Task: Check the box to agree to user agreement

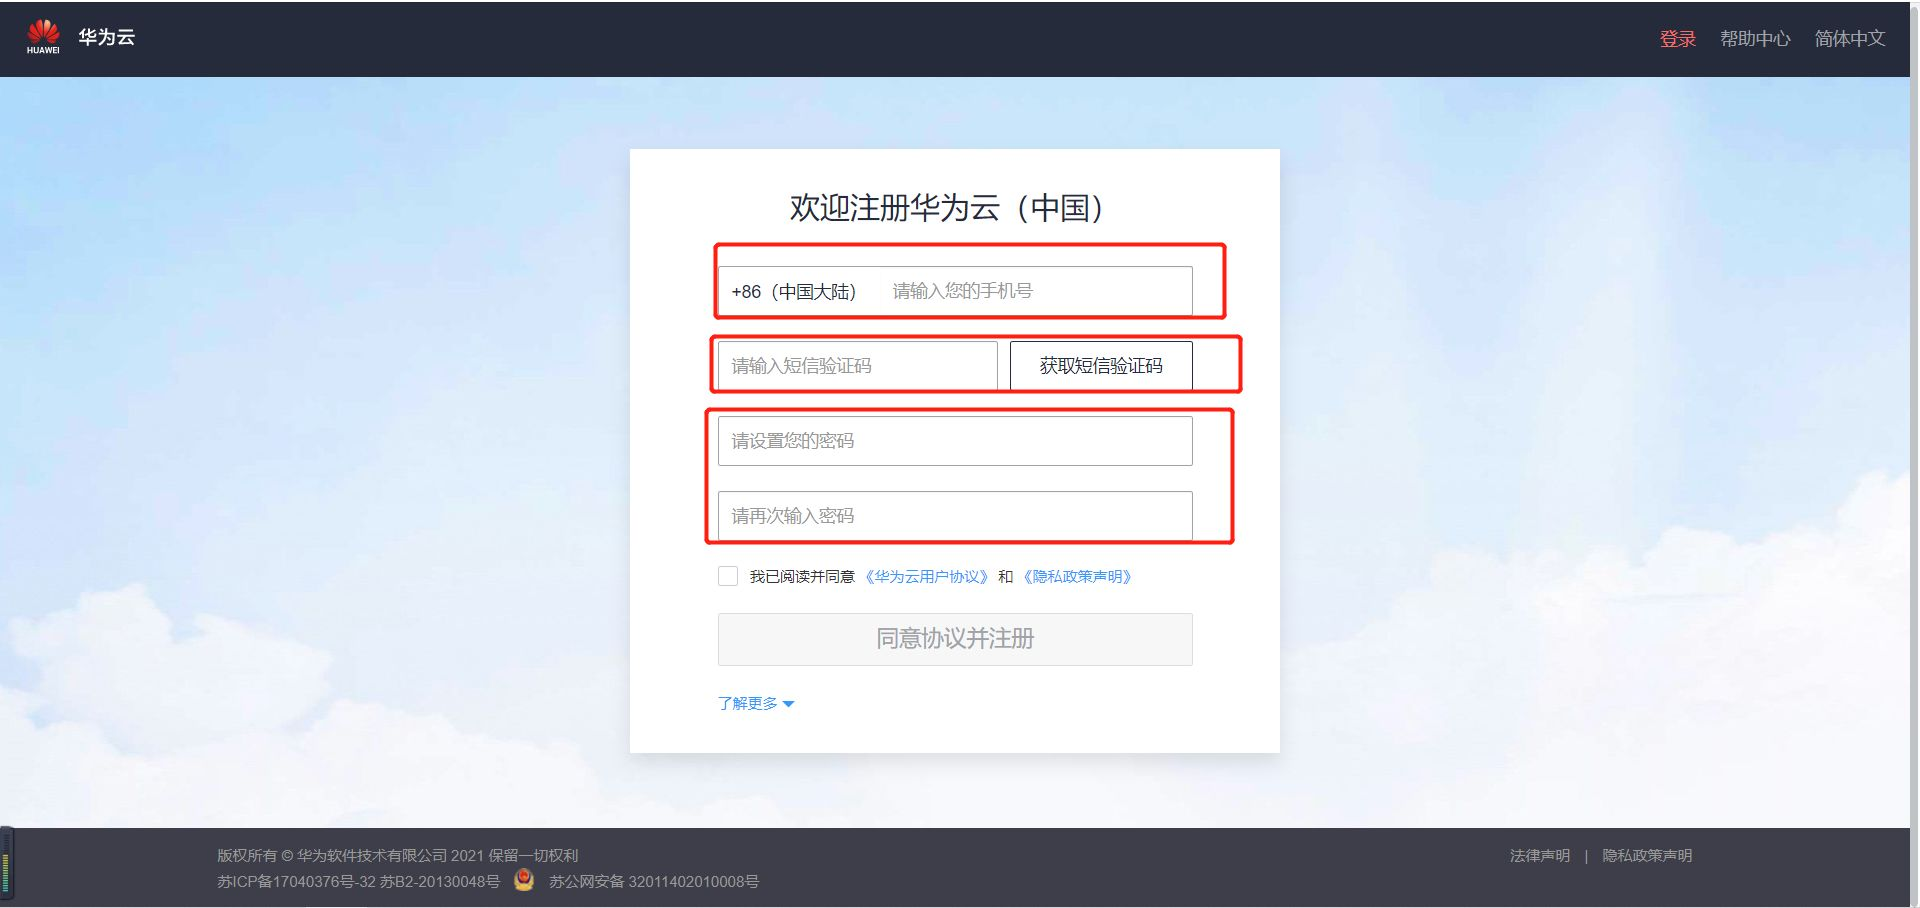Action: click(727, 576)
